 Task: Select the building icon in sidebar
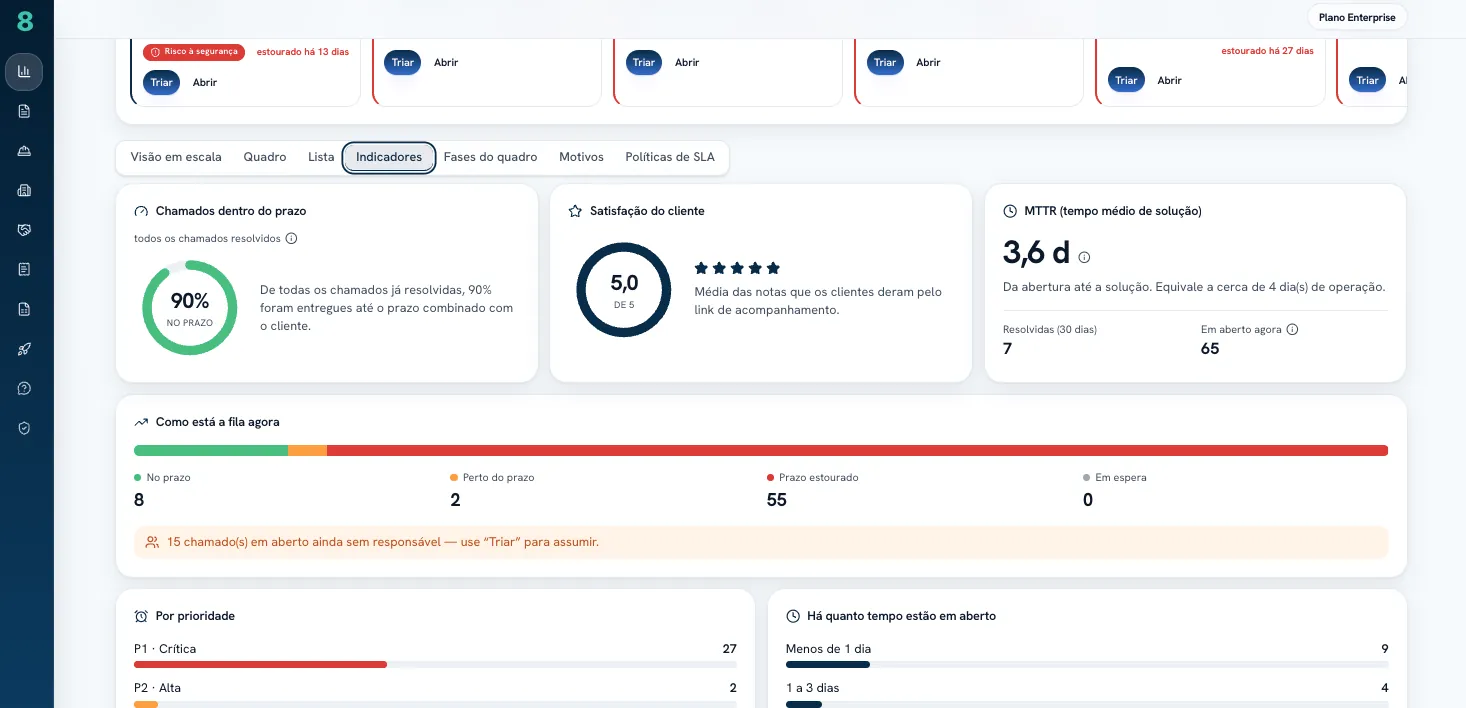[24, 190]
